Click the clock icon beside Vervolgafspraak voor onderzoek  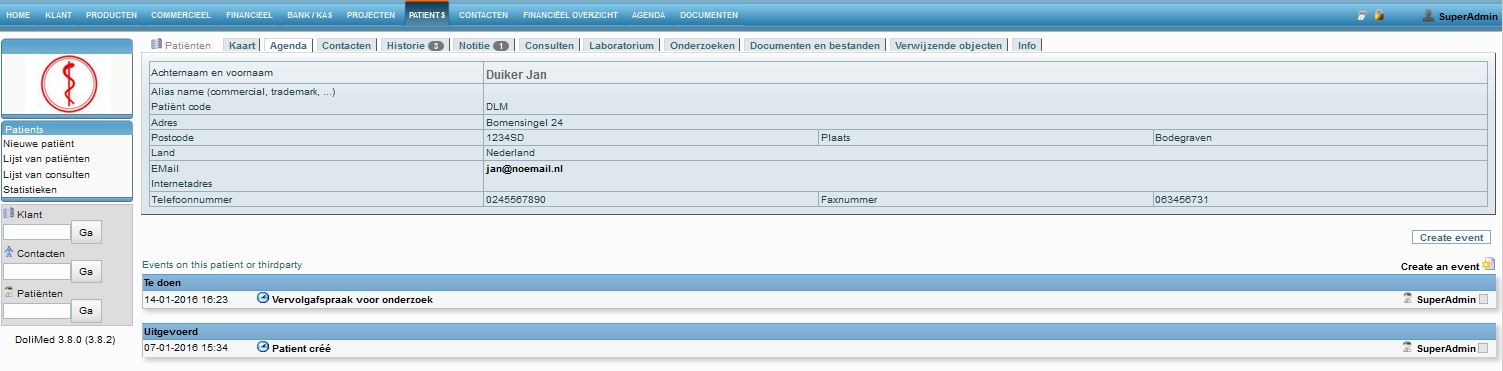pos(263,299)
